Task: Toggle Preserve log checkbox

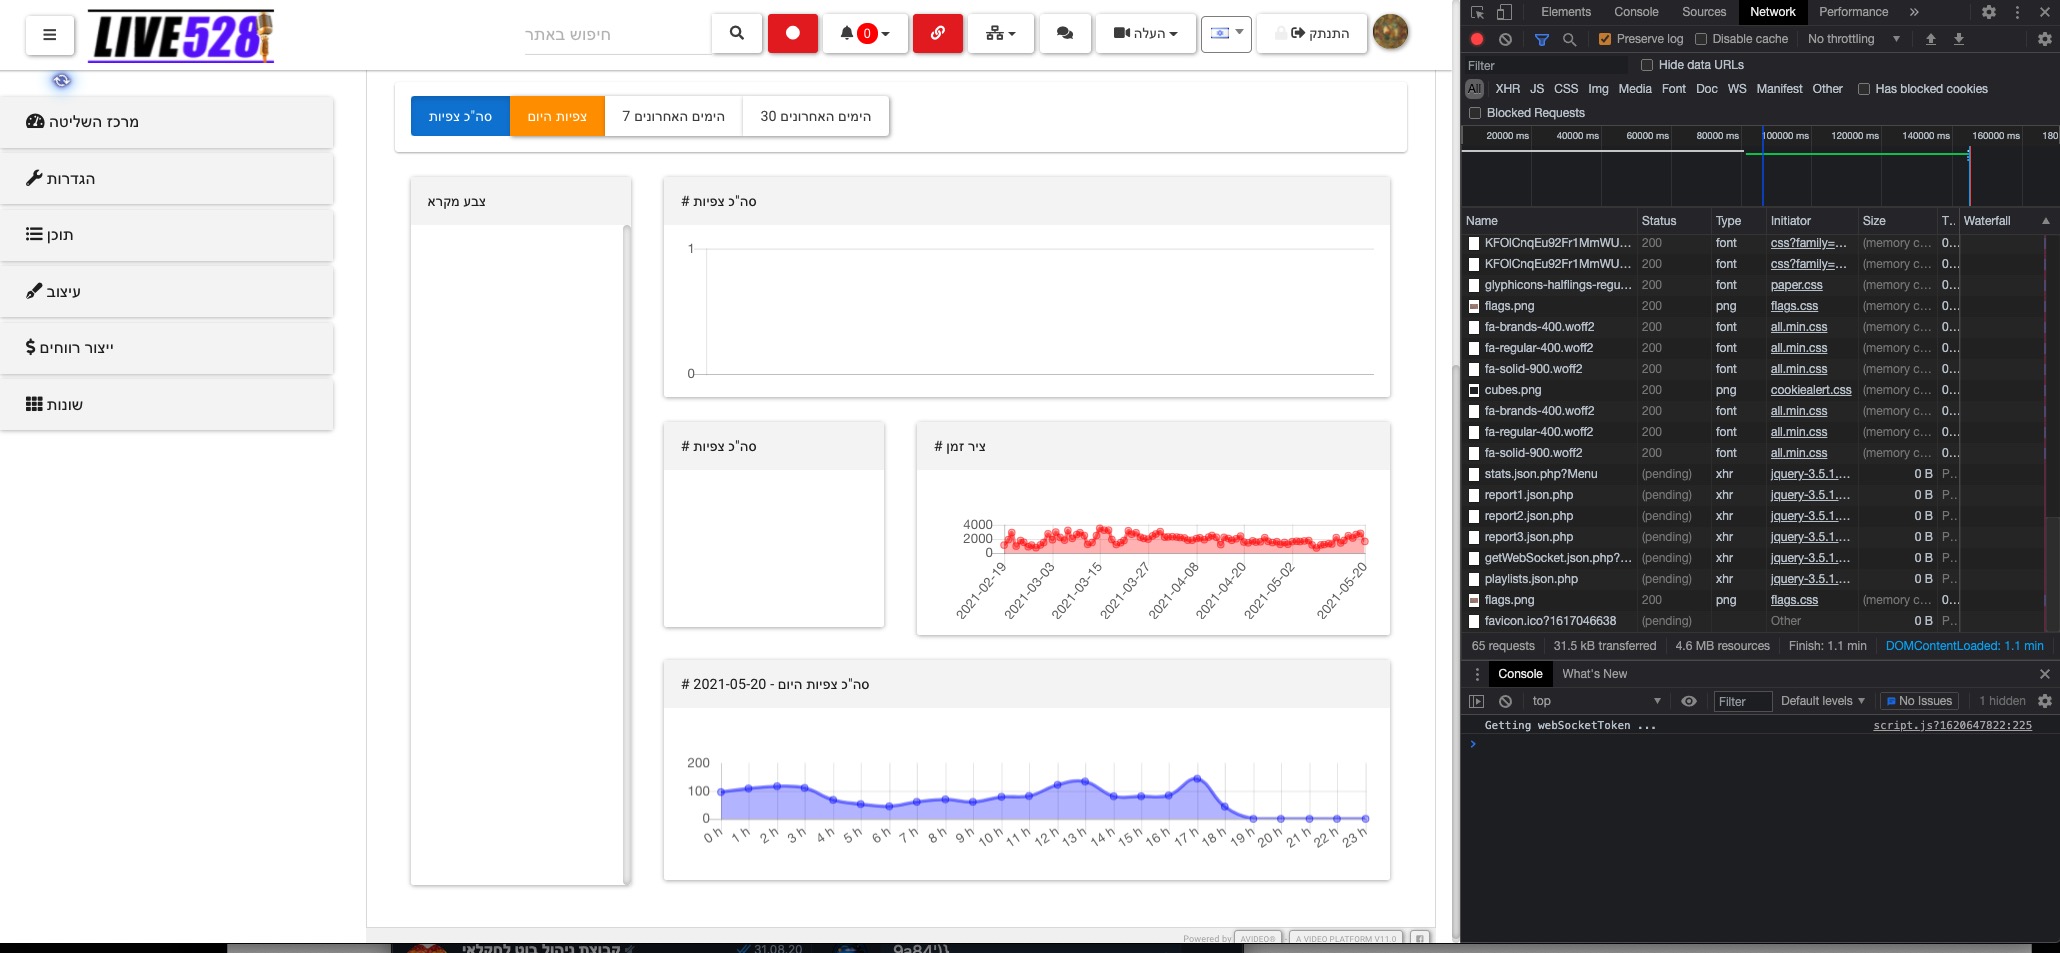Action: coord(1605,39)
